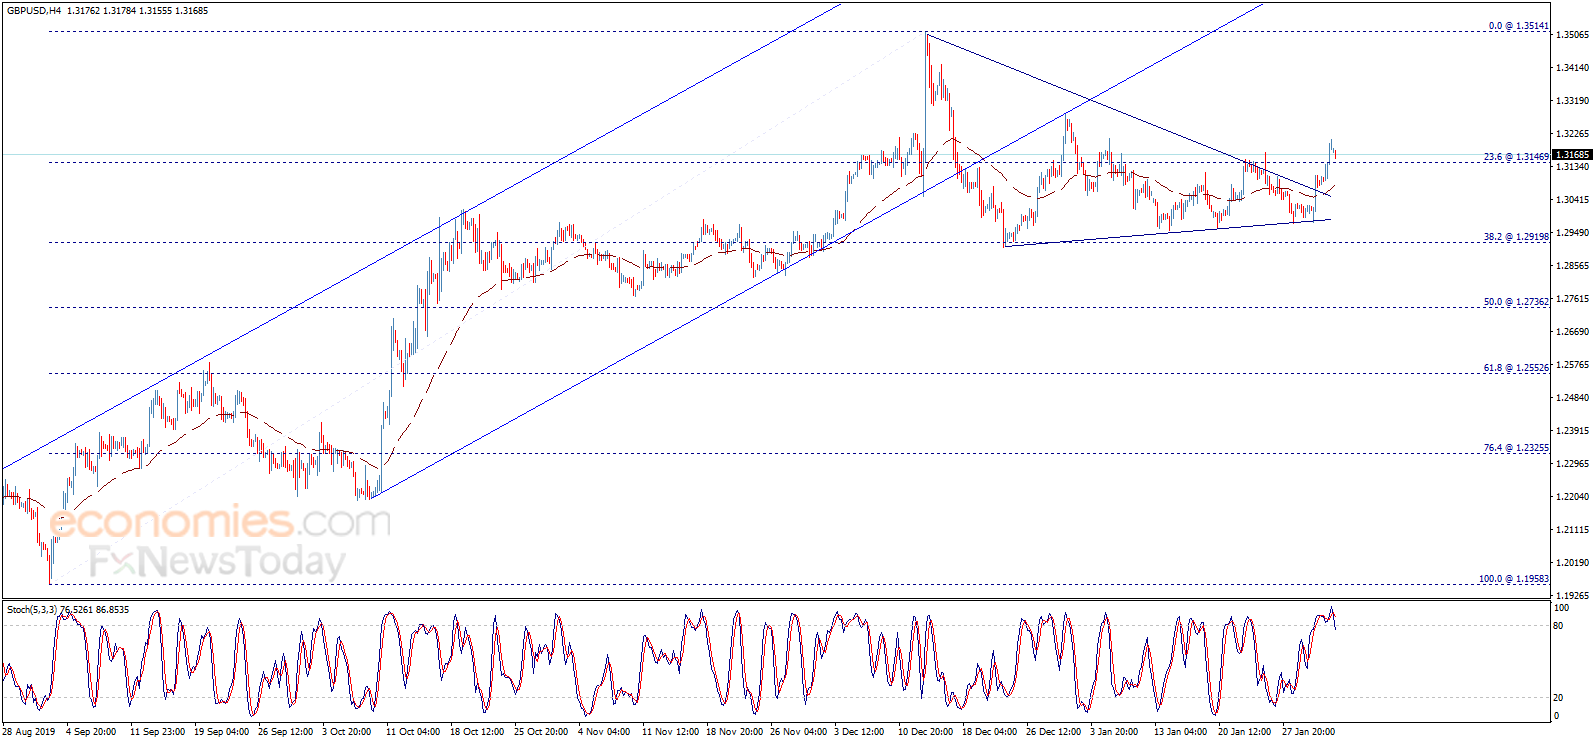Click the 1.35065 price axis value
The image size is (1596, 743).
pos(1572,35)
